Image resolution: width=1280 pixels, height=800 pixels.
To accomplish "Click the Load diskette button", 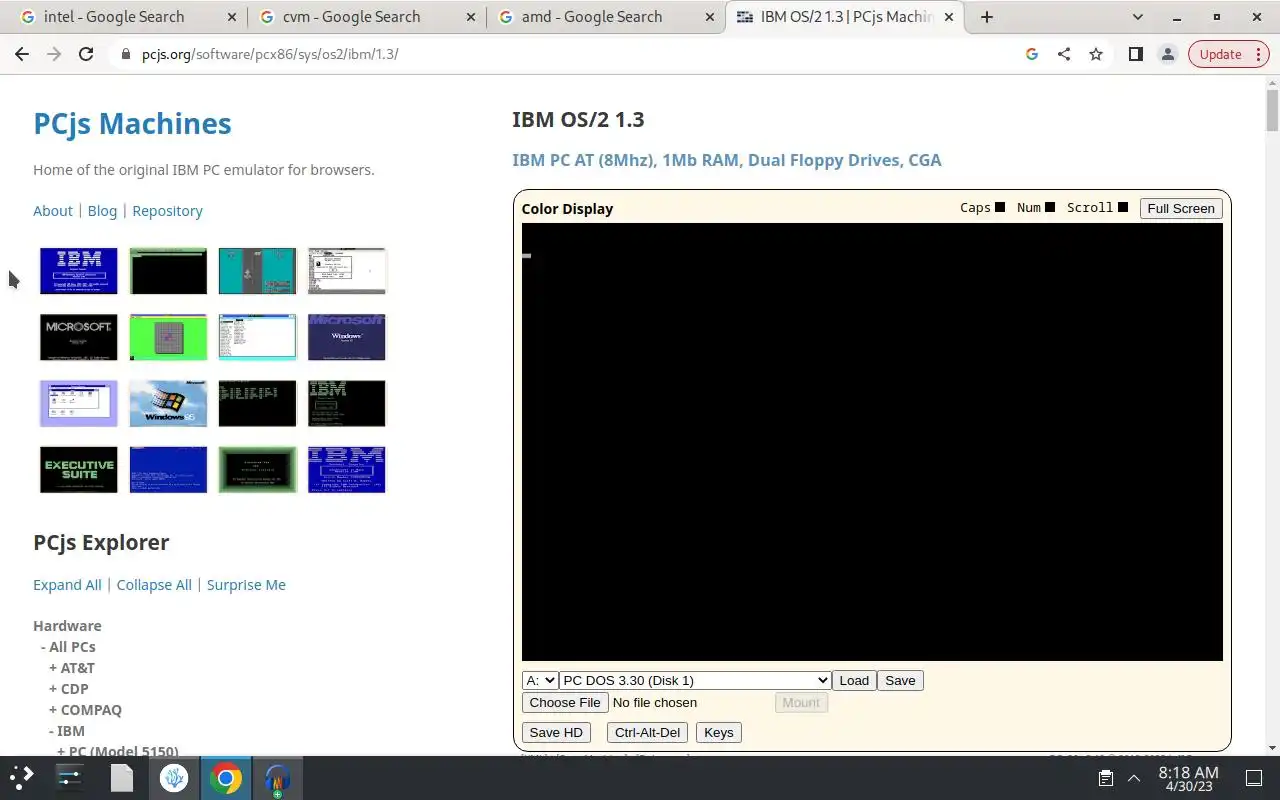I will [x=854, y=680].
